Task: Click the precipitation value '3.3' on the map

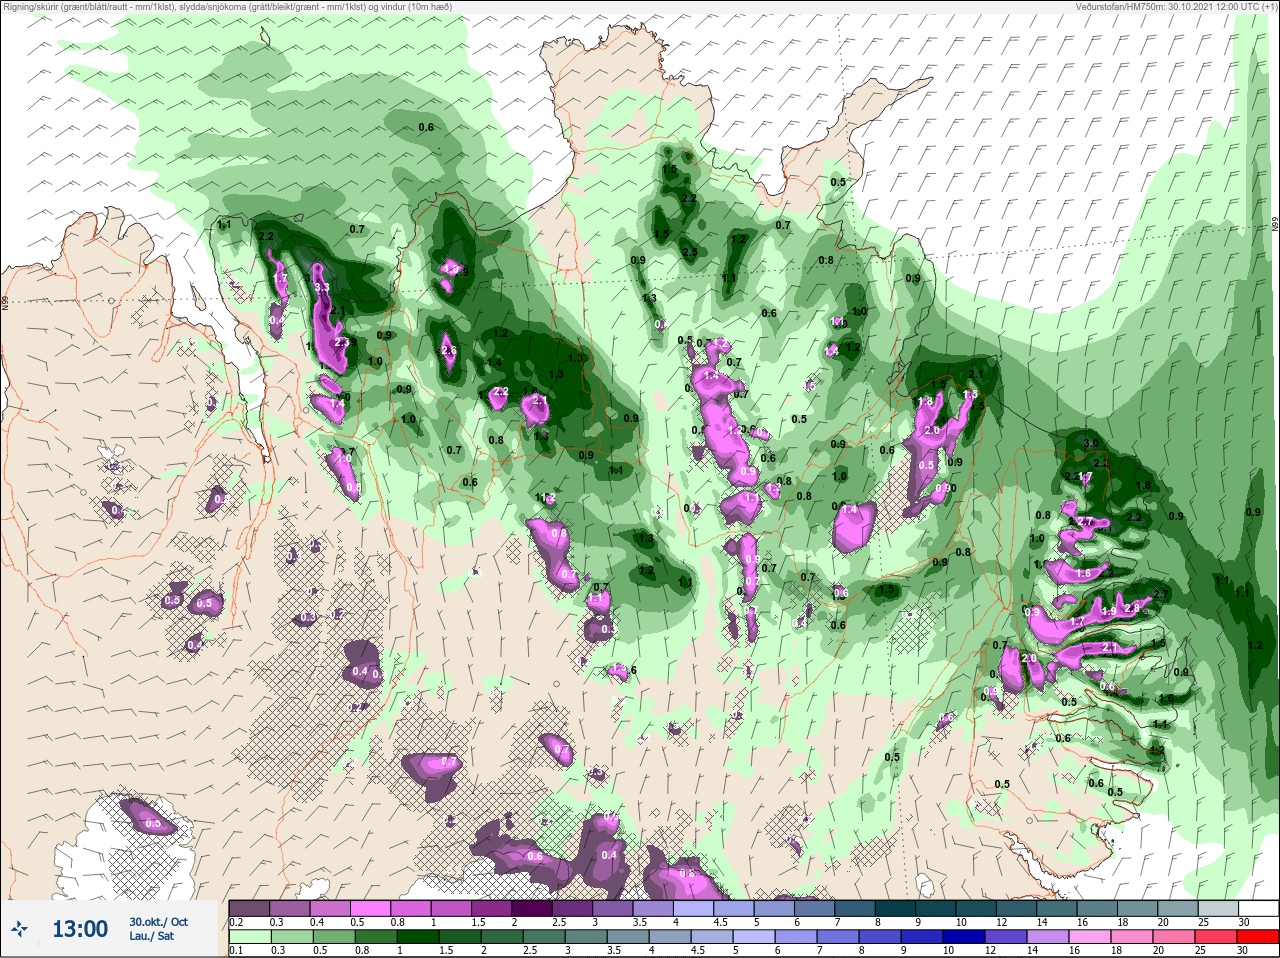Action: (x=322, y=288)
